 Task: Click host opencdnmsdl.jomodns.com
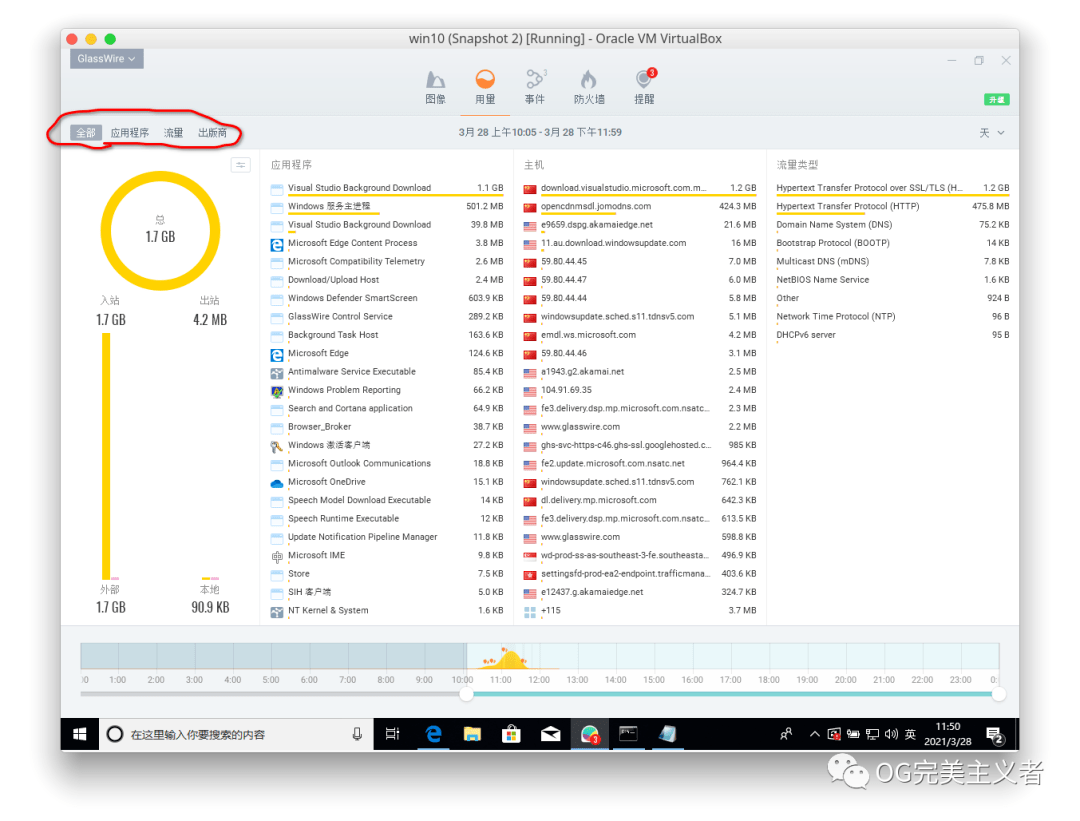point(596,206)
